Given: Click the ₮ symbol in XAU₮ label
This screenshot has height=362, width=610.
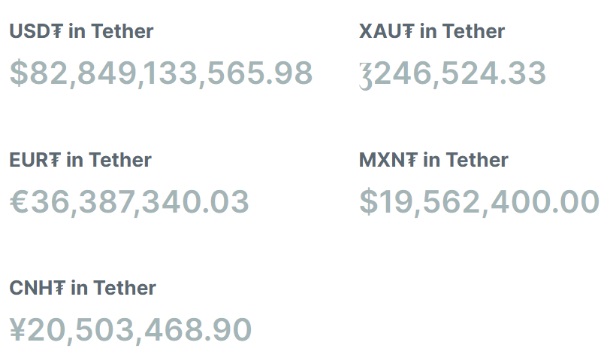Looking at the screenshot, I should coord(409,31).
